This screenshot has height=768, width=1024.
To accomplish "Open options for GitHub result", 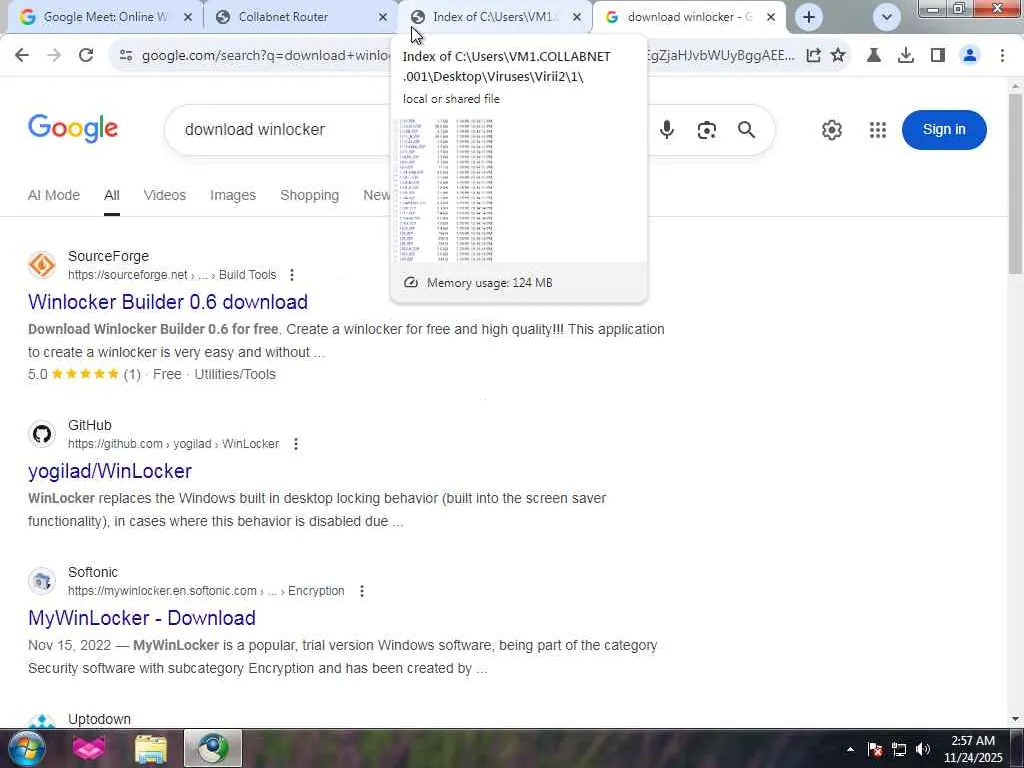I will click(x=296, y=444).
